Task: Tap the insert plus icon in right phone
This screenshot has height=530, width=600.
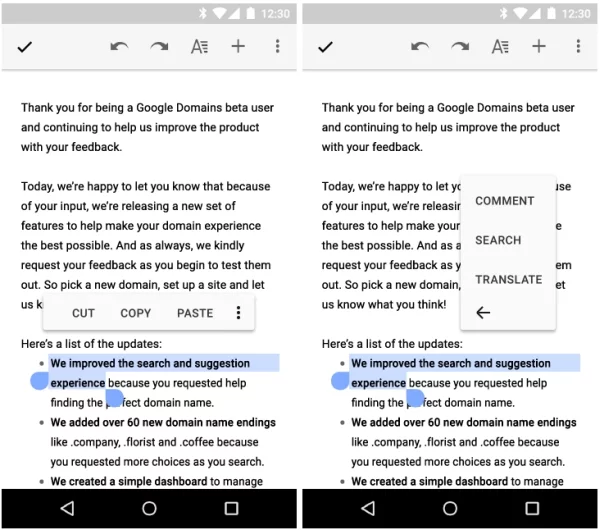Action: pyautogui.click(x=539, y=46)
